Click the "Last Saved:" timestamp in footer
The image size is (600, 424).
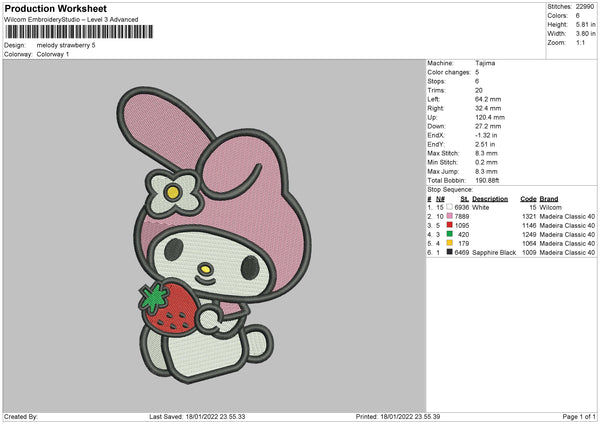[197, 417]
